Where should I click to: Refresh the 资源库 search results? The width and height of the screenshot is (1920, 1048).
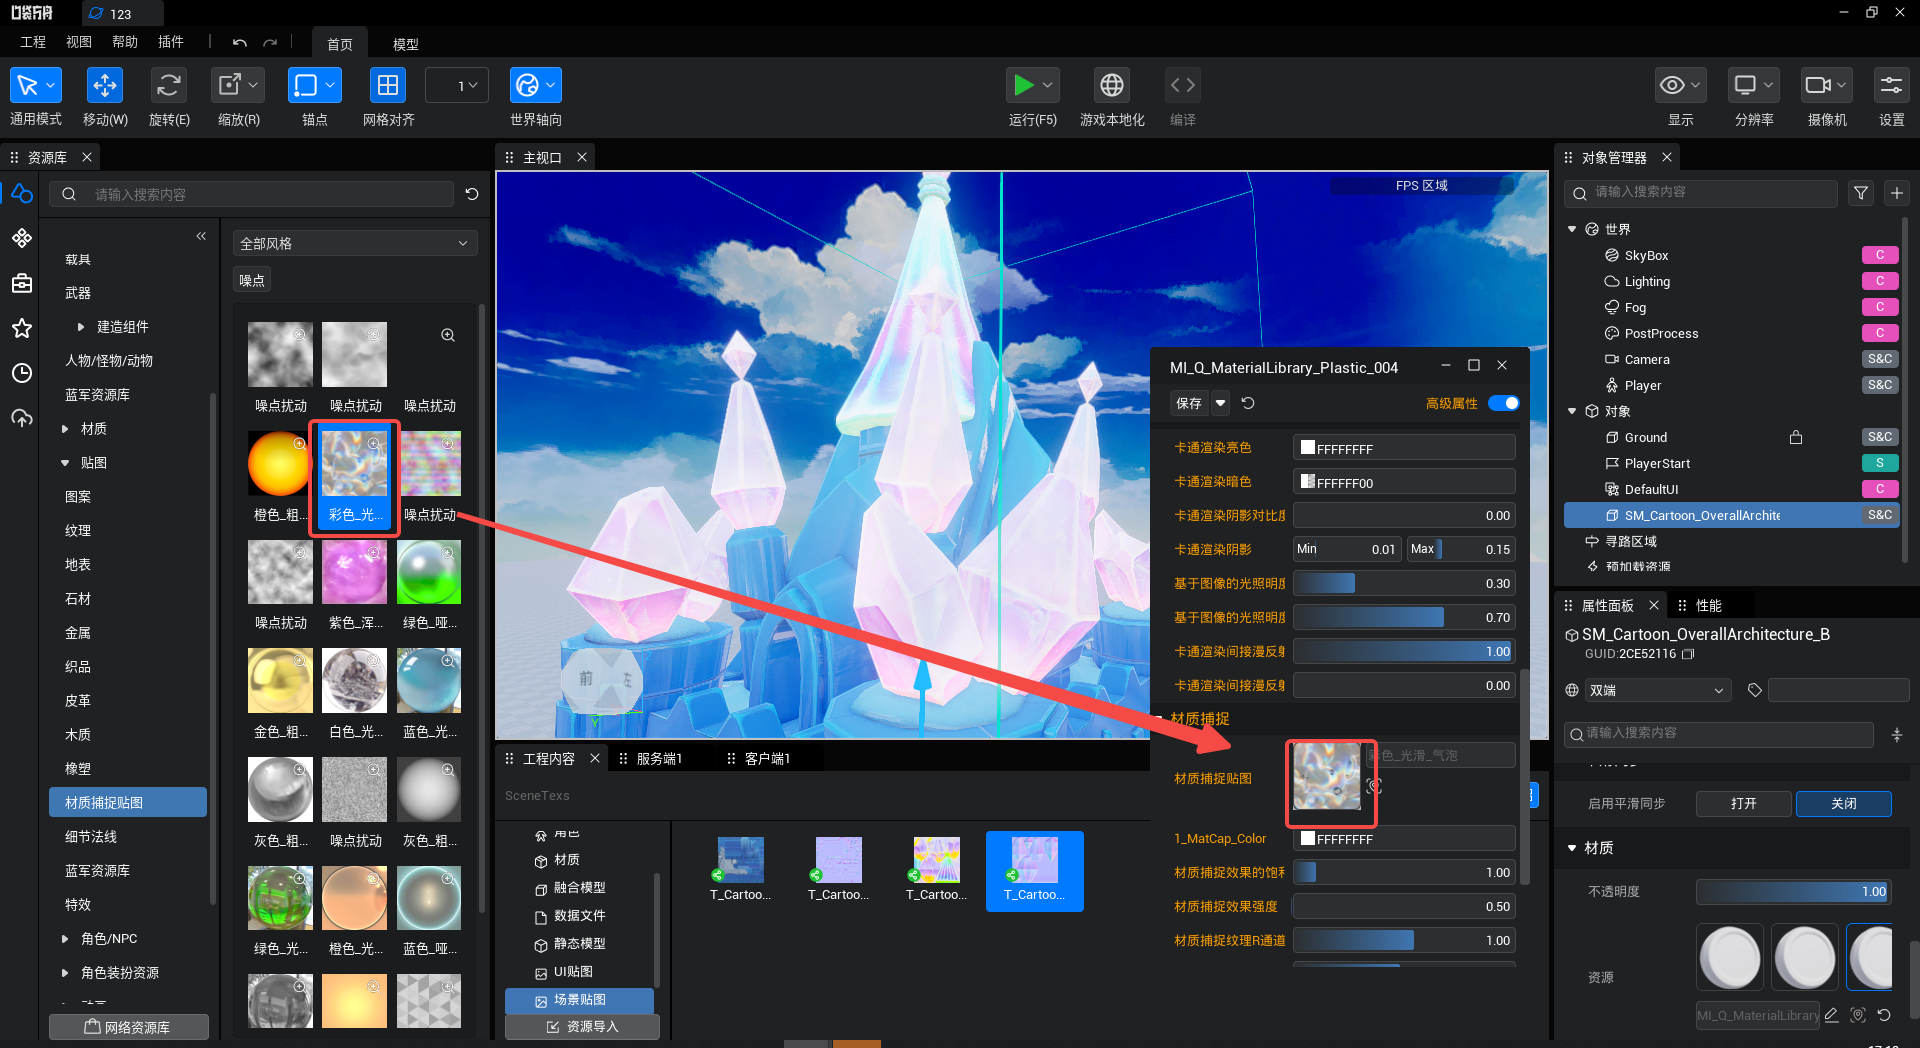click(472, 194)
